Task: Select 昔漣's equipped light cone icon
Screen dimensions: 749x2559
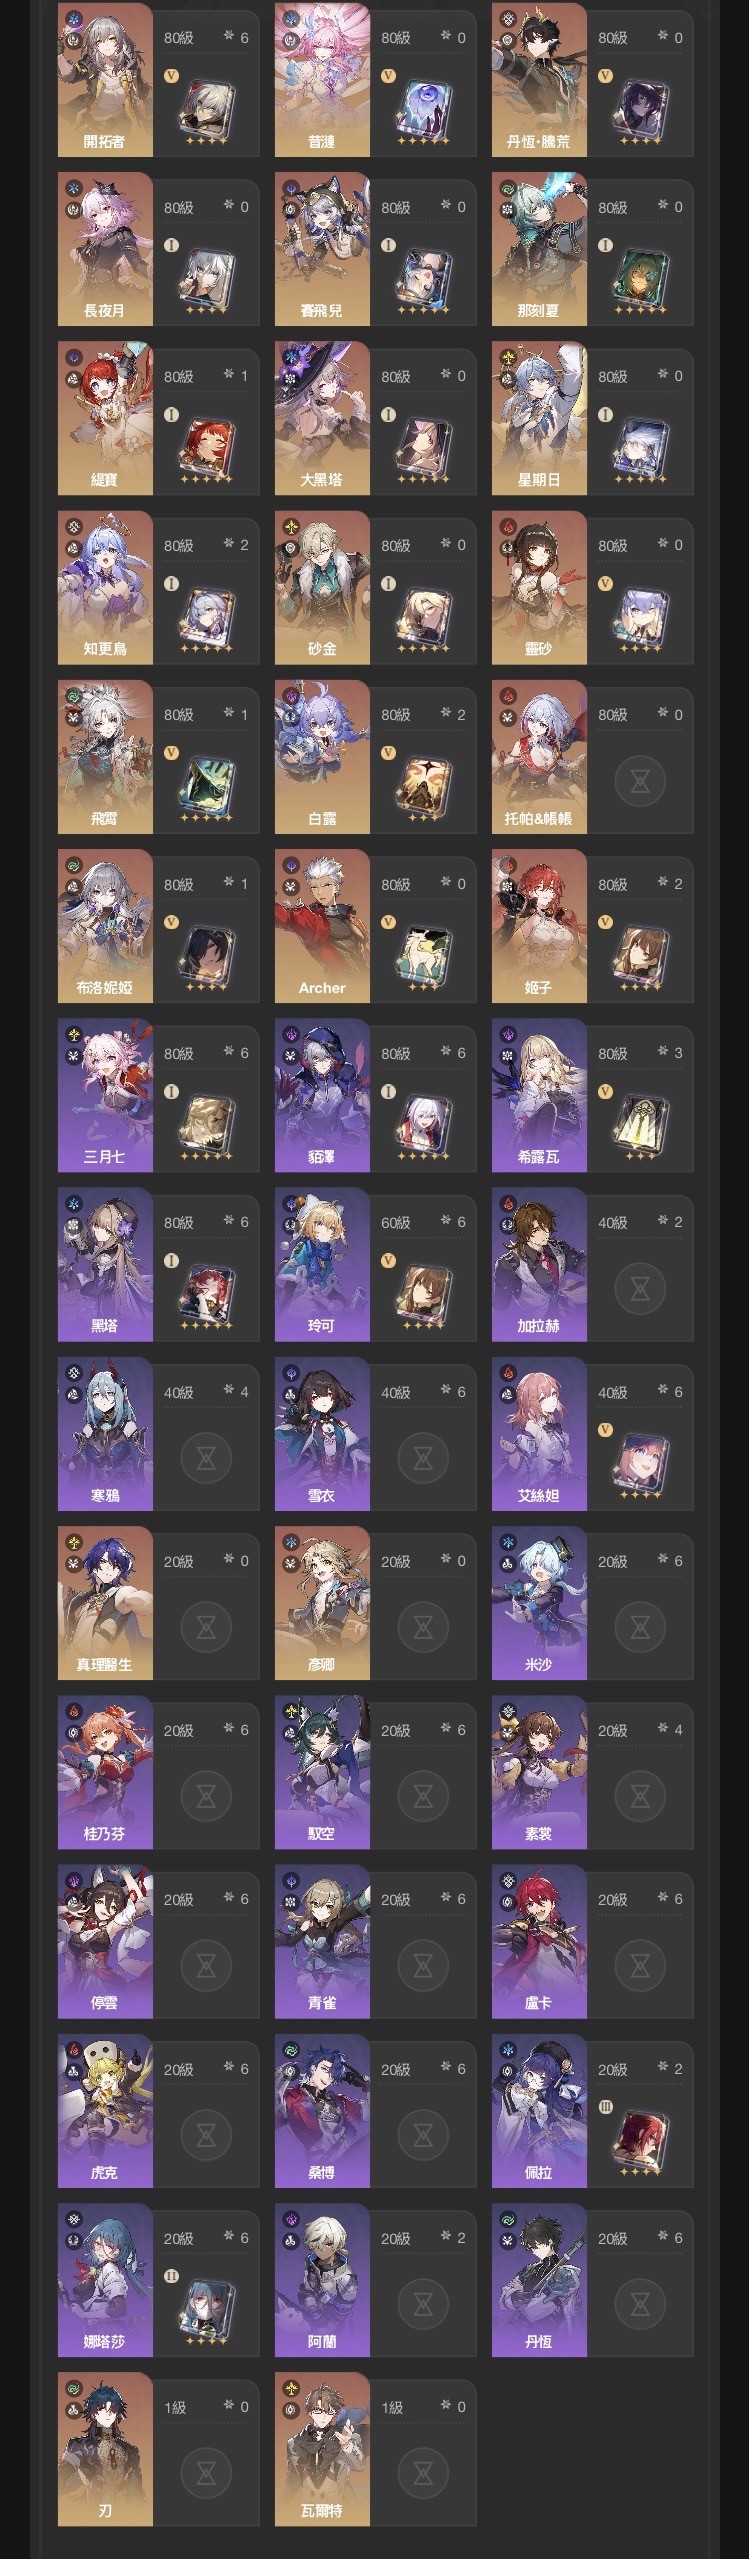Action: coord(424,109)
